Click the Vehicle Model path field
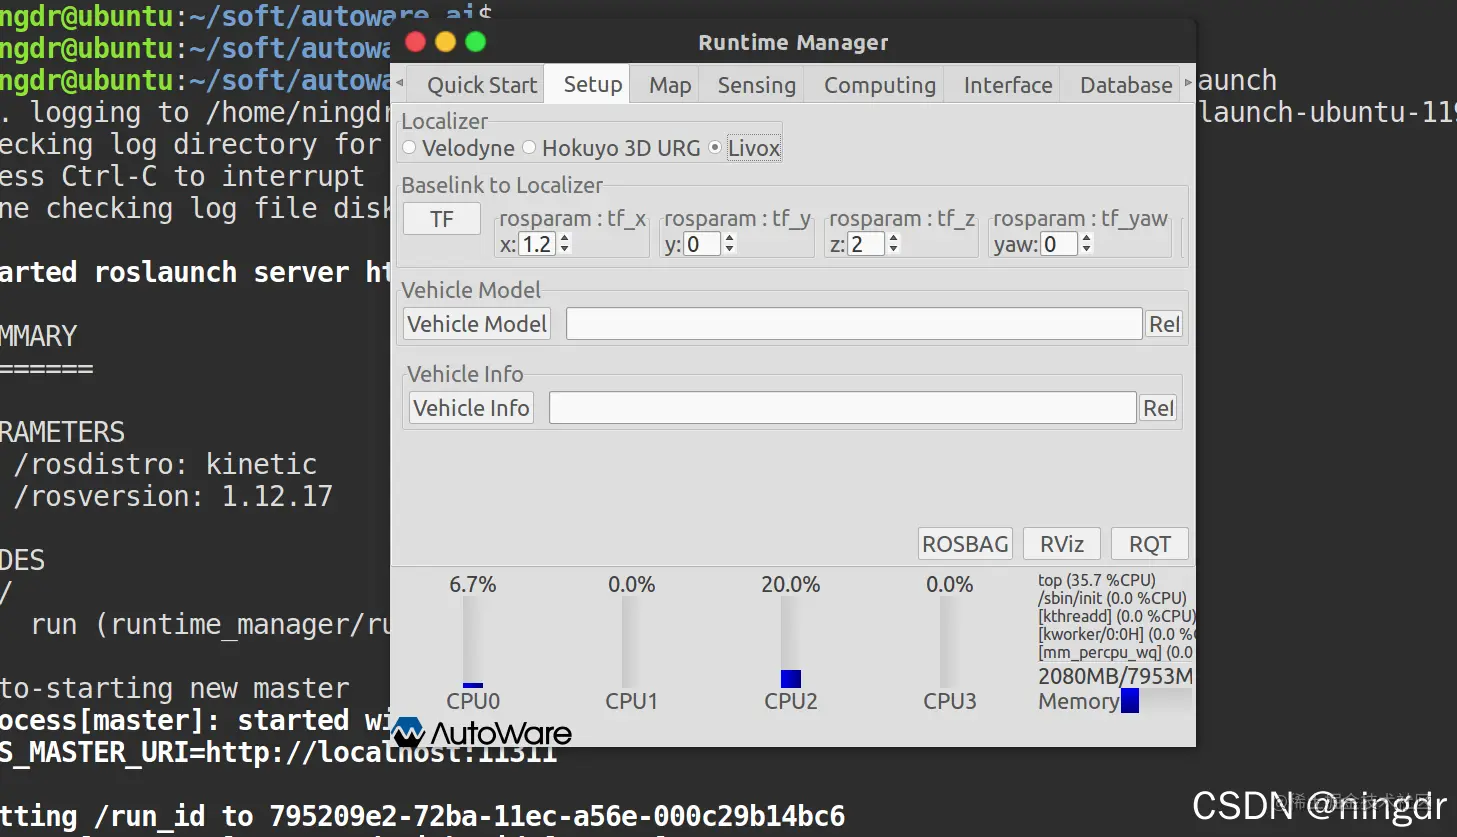 click(854, 324)
